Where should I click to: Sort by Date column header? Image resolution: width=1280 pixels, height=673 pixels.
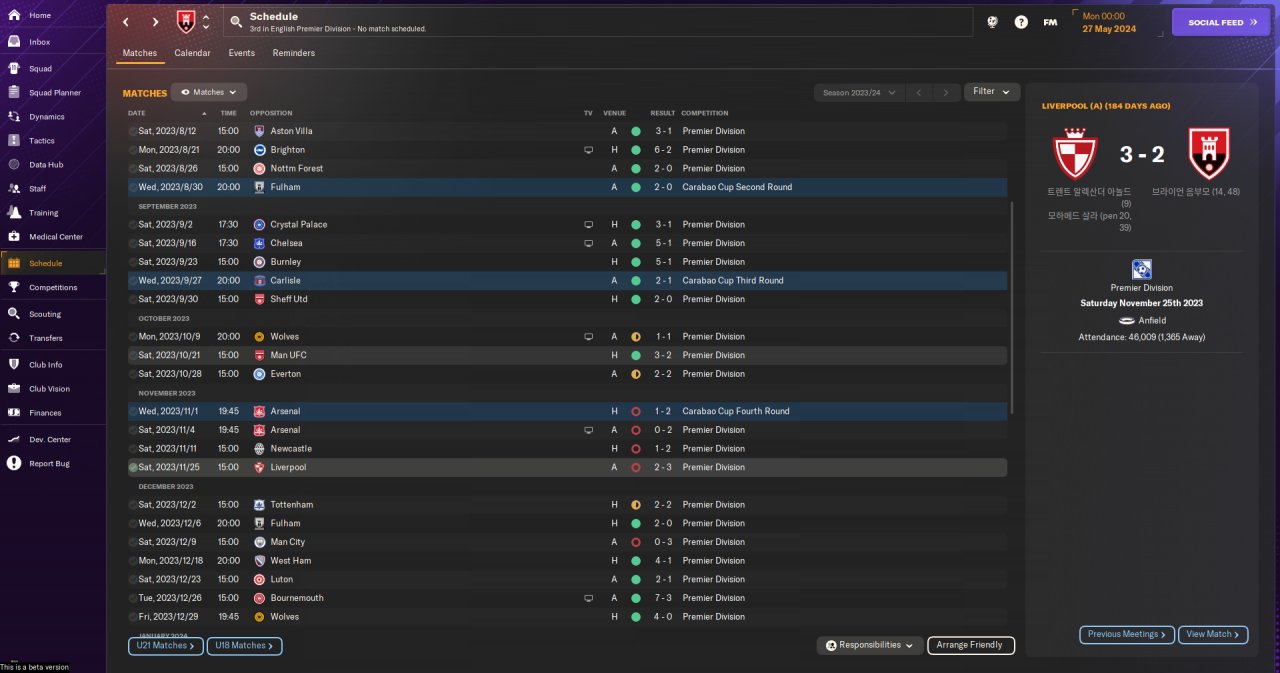coord(136,113)
